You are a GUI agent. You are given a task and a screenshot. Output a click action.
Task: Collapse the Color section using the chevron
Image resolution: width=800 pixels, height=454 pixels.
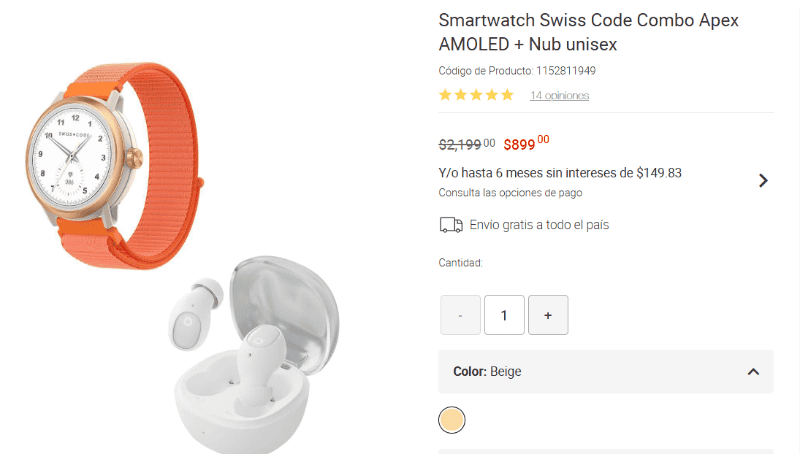(753, 372)
